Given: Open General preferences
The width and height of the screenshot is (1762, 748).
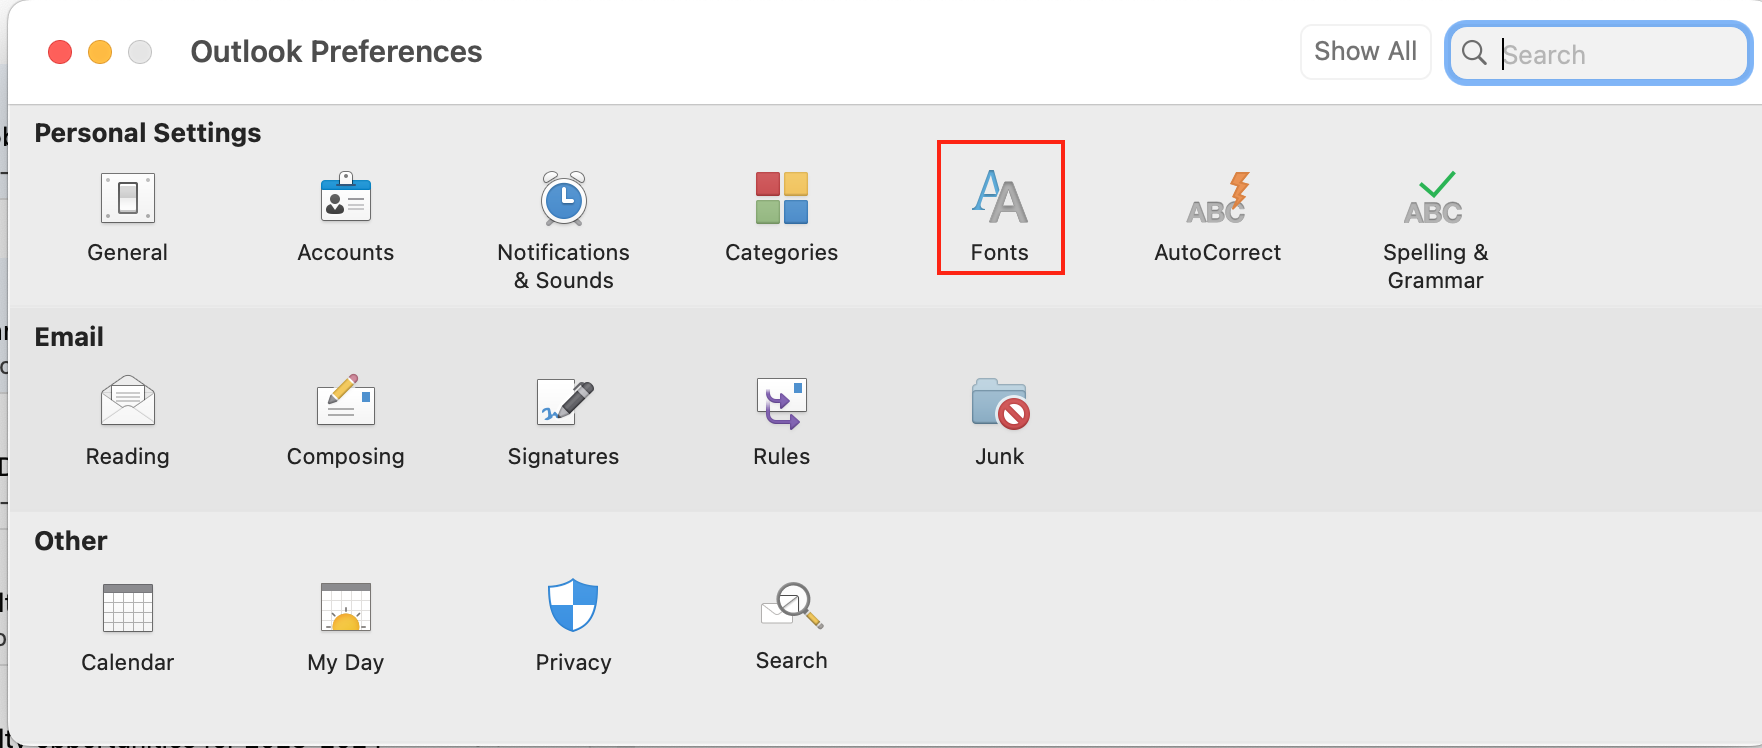Looking at the screenshot, I should point(128,217).
